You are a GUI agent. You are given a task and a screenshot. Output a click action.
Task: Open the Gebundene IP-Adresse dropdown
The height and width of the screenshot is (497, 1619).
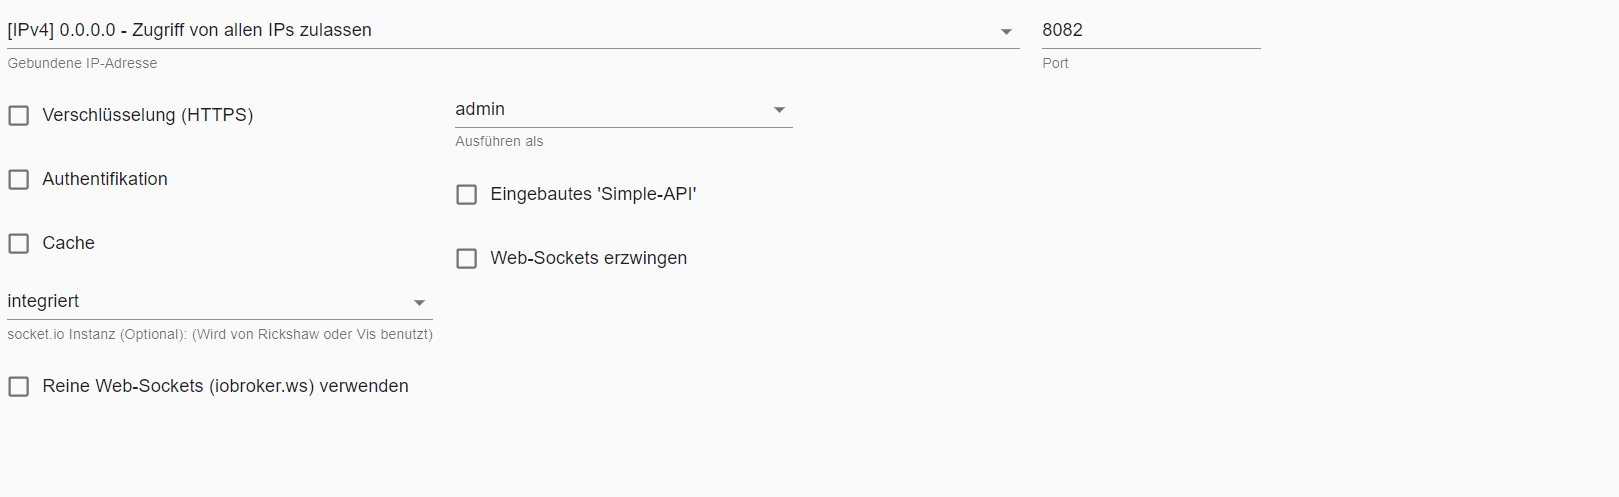tap(500, 31)
